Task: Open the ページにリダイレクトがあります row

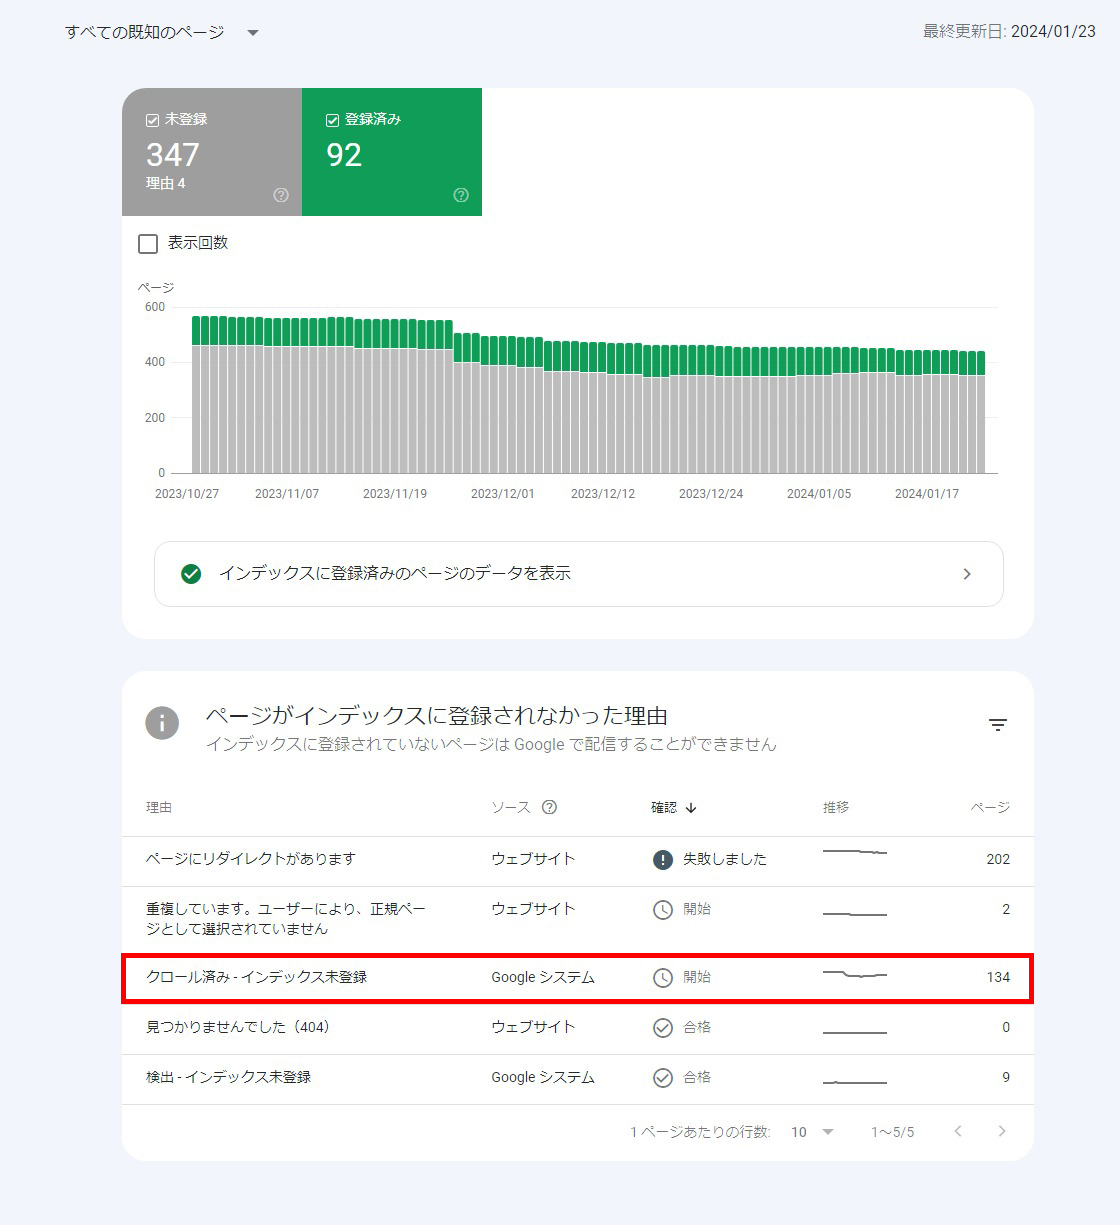Action: tap(251, 859)
